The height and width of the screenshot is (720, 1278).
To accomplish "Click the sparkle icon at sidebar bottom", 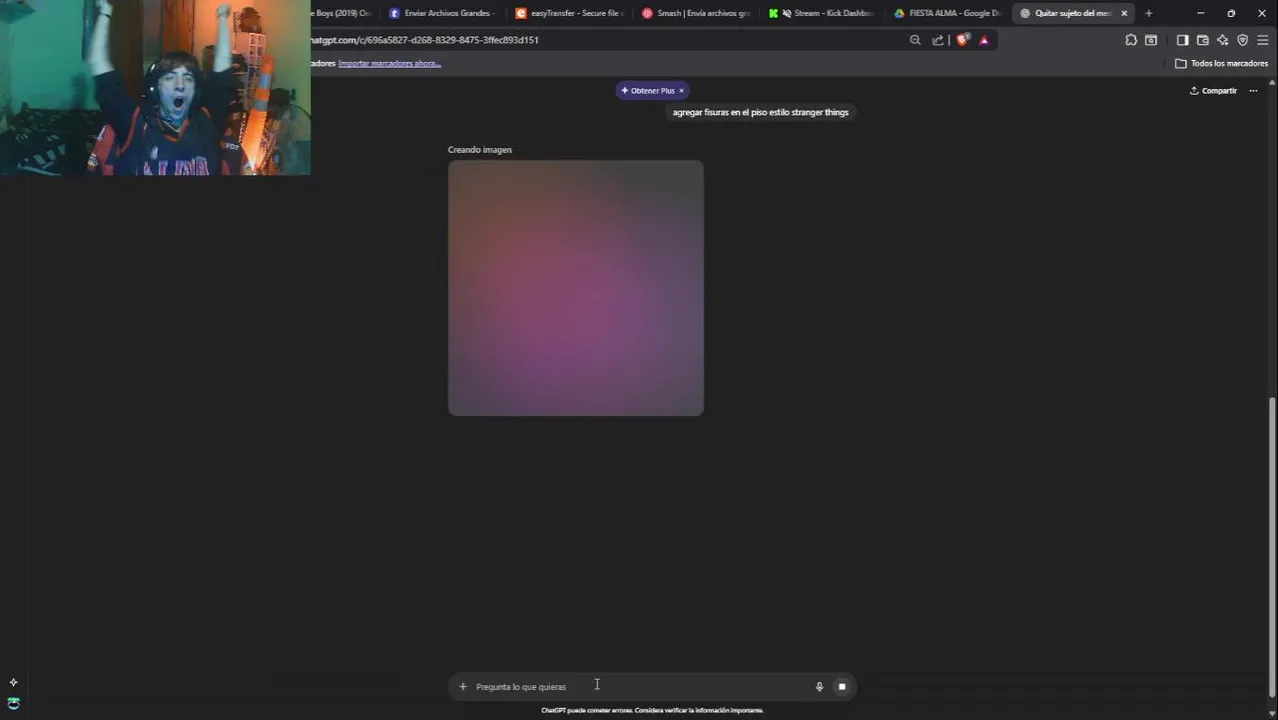I will click(x=13, y=682).
